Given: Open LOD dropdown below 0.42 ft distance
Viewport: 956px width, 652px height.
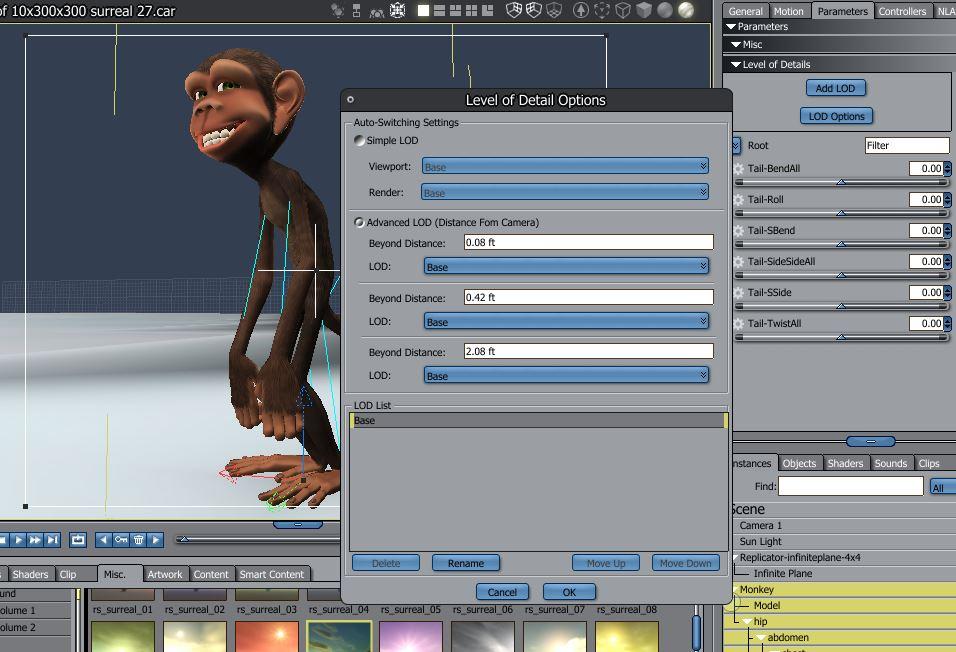Looking at the screenshot, I should point(566,321).
